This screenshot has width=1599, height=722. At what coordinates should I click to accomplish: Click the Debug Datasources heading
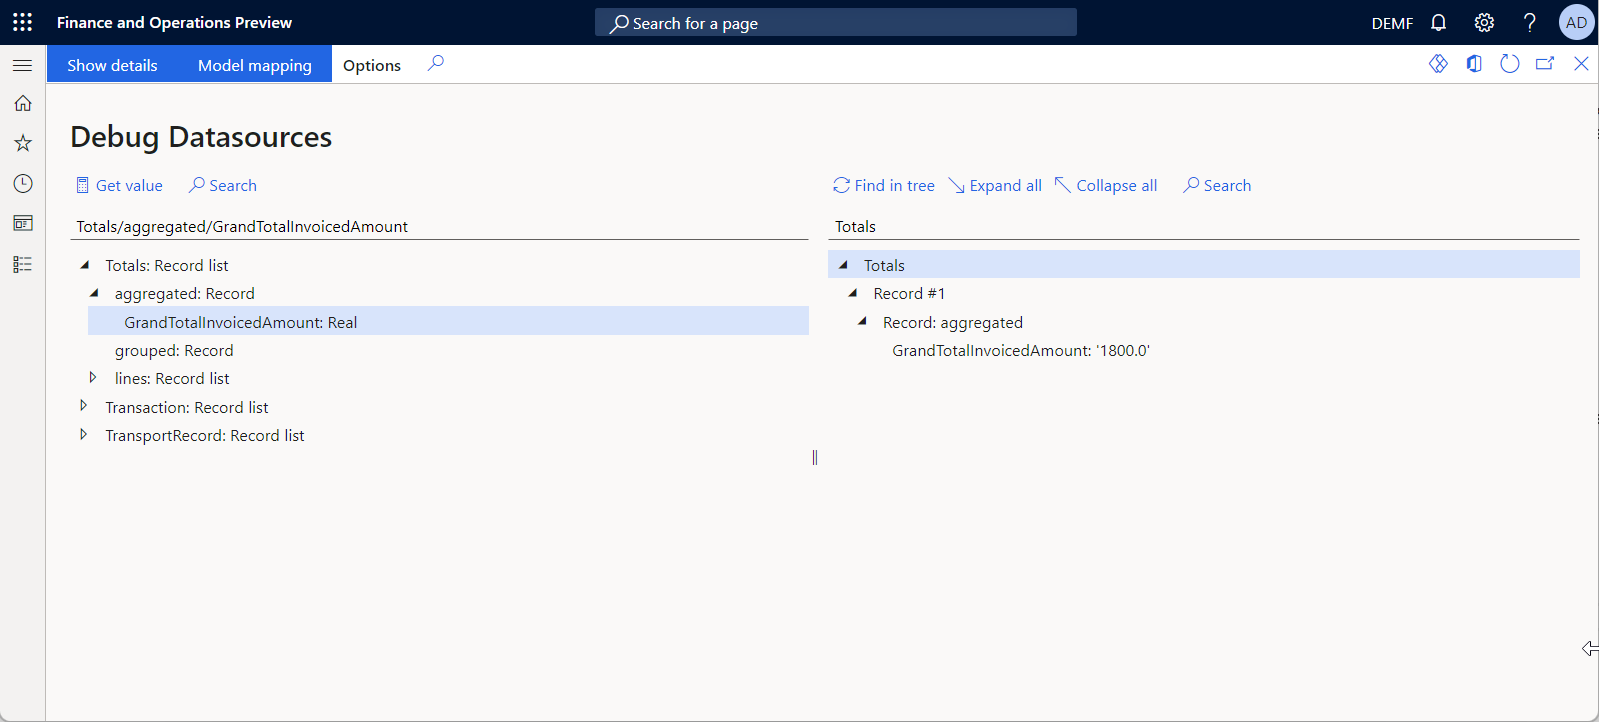(x=201, y=136)
